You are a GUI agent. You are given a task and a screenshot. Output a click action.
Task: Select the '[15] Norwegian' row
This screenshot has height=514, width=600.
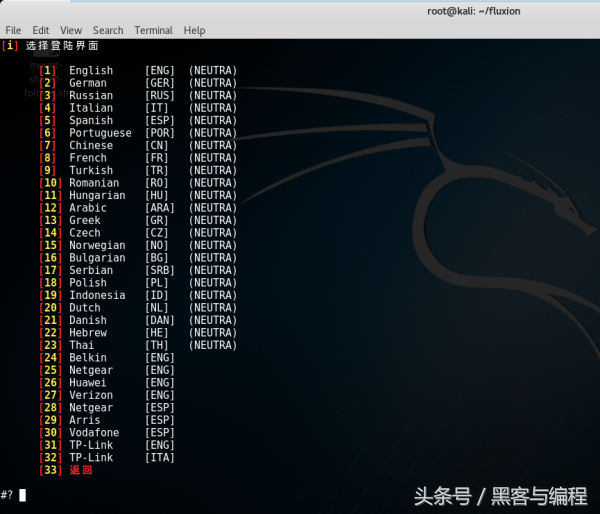[x=138, y=245]
